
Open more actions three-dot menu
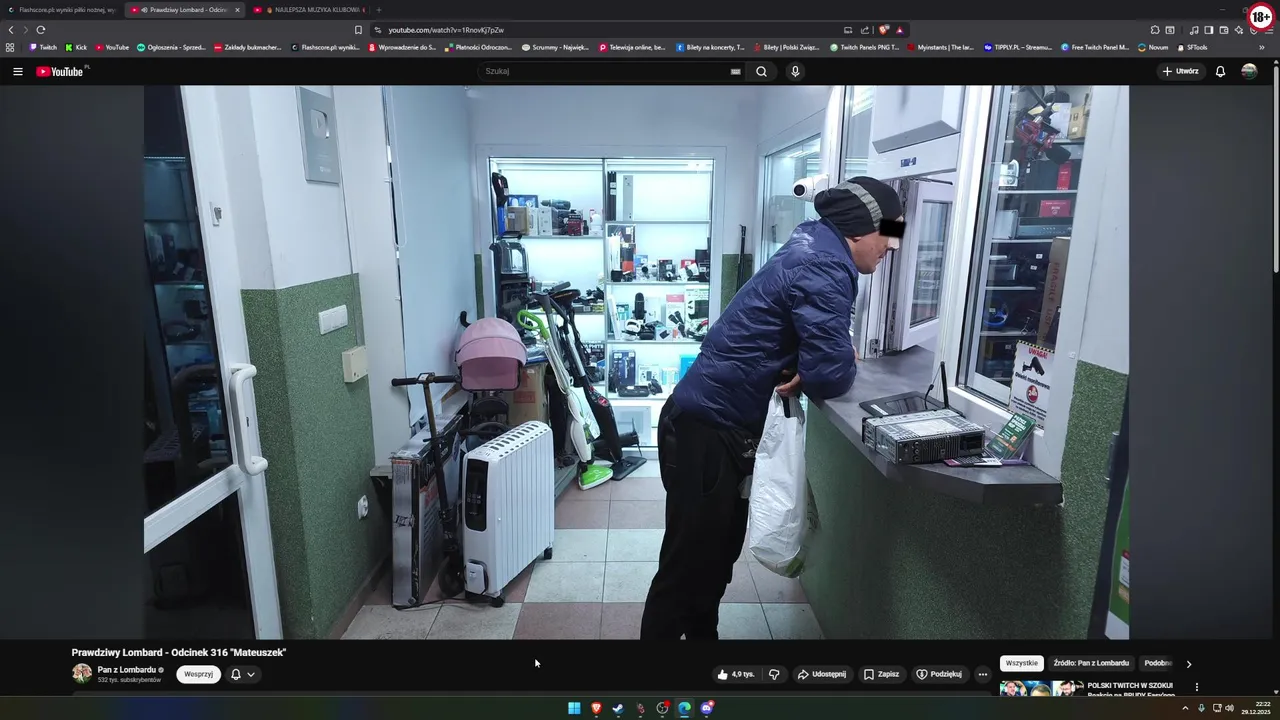(x=982, y=674)
